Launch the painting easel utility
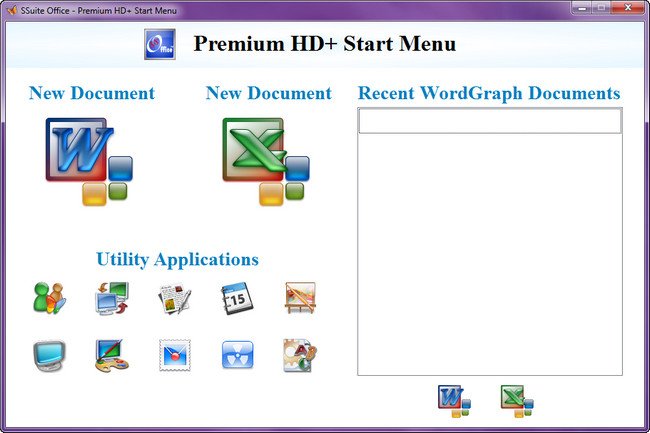Screen dimensions: 650x433 (300, 298)
